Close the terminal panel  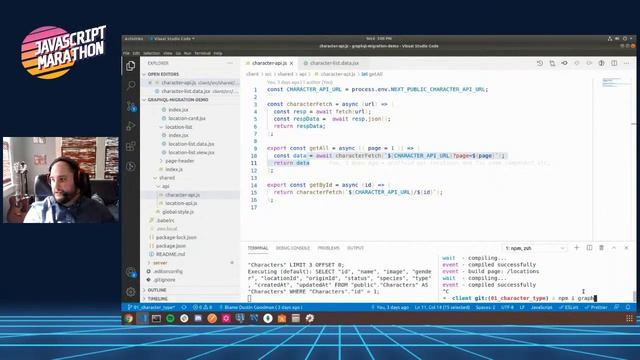[626, 248]
